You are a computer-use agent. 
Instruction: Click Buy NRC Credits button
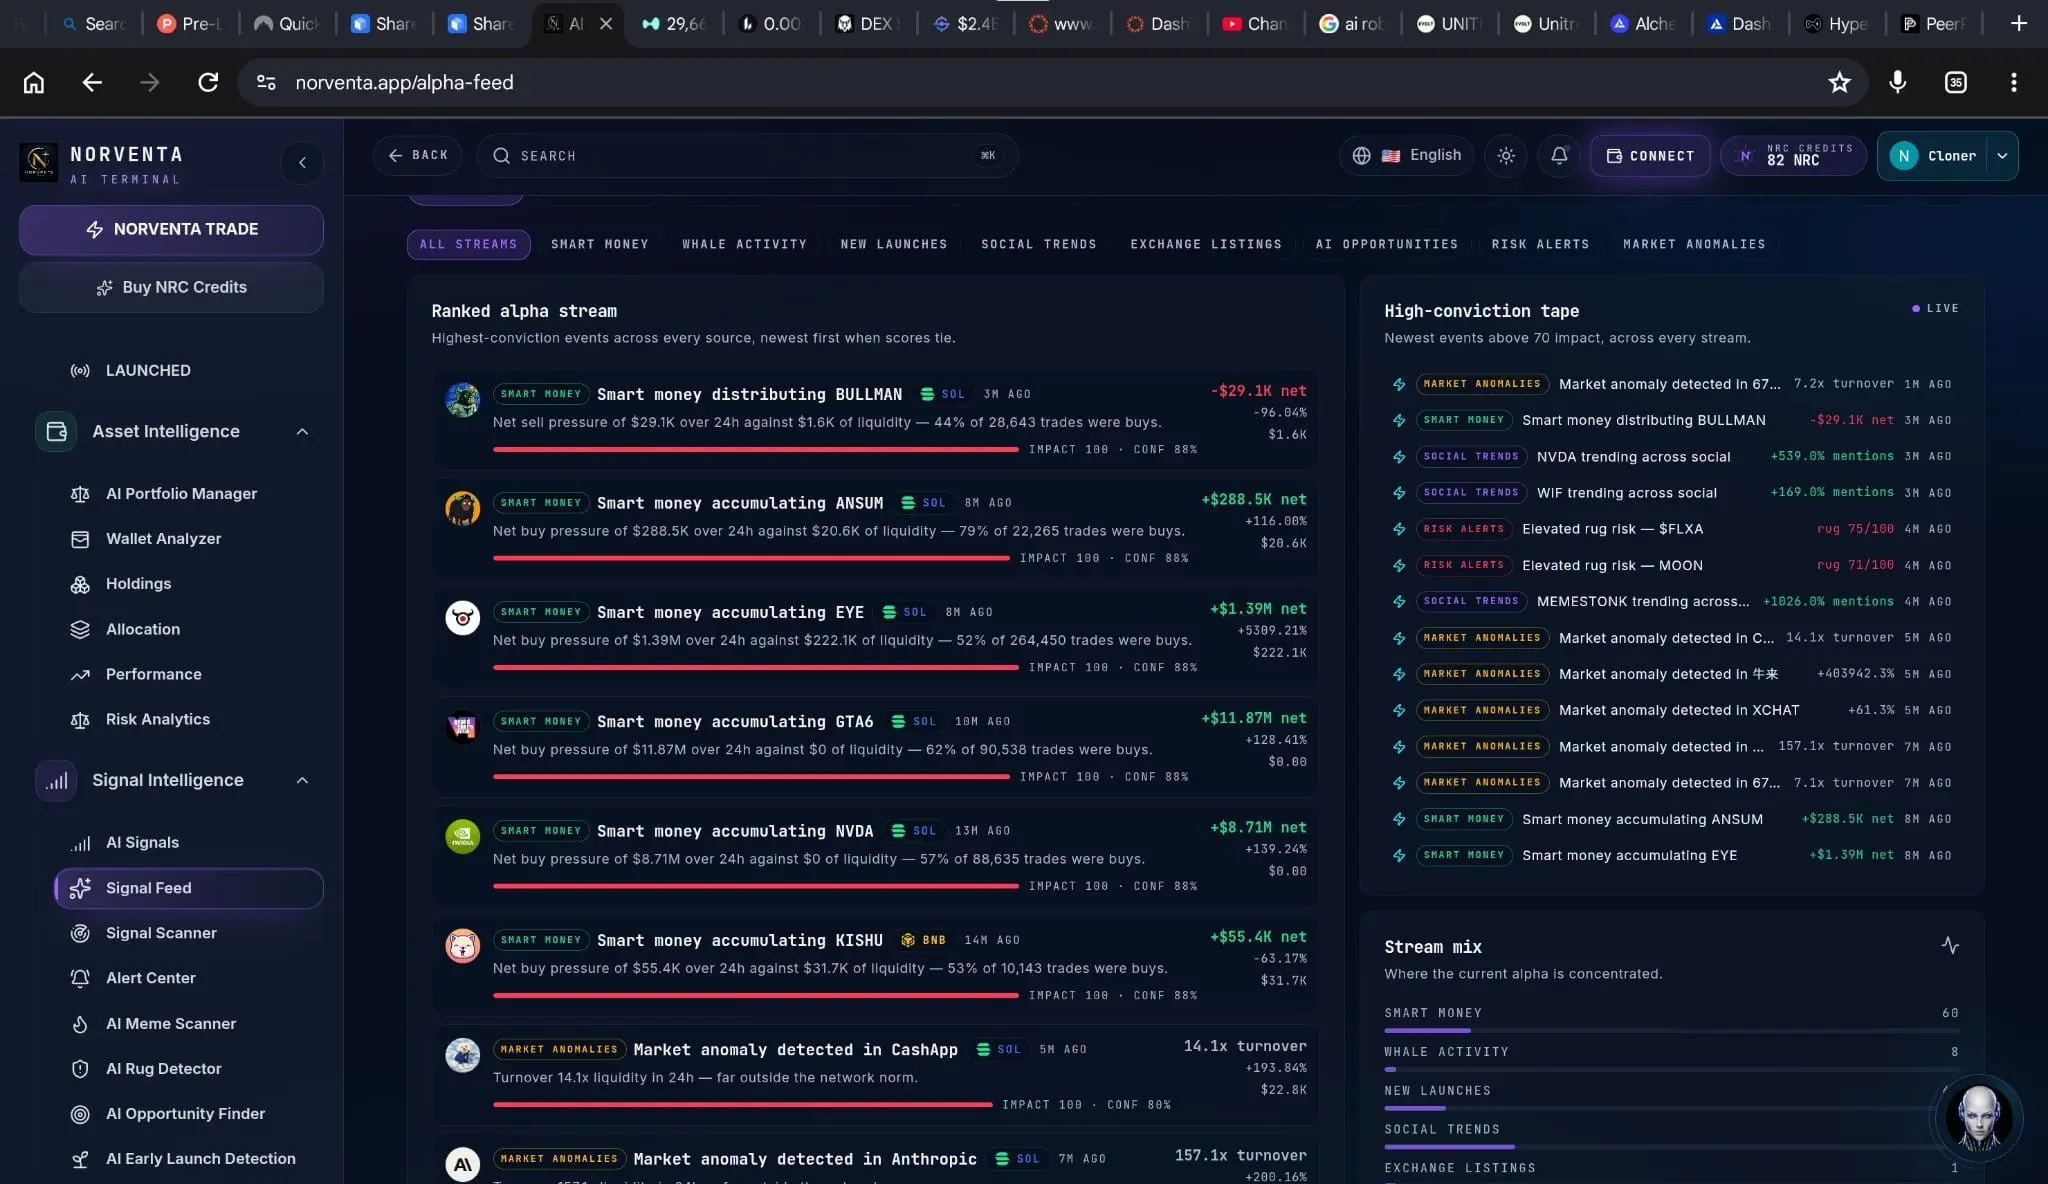(171, 288)
